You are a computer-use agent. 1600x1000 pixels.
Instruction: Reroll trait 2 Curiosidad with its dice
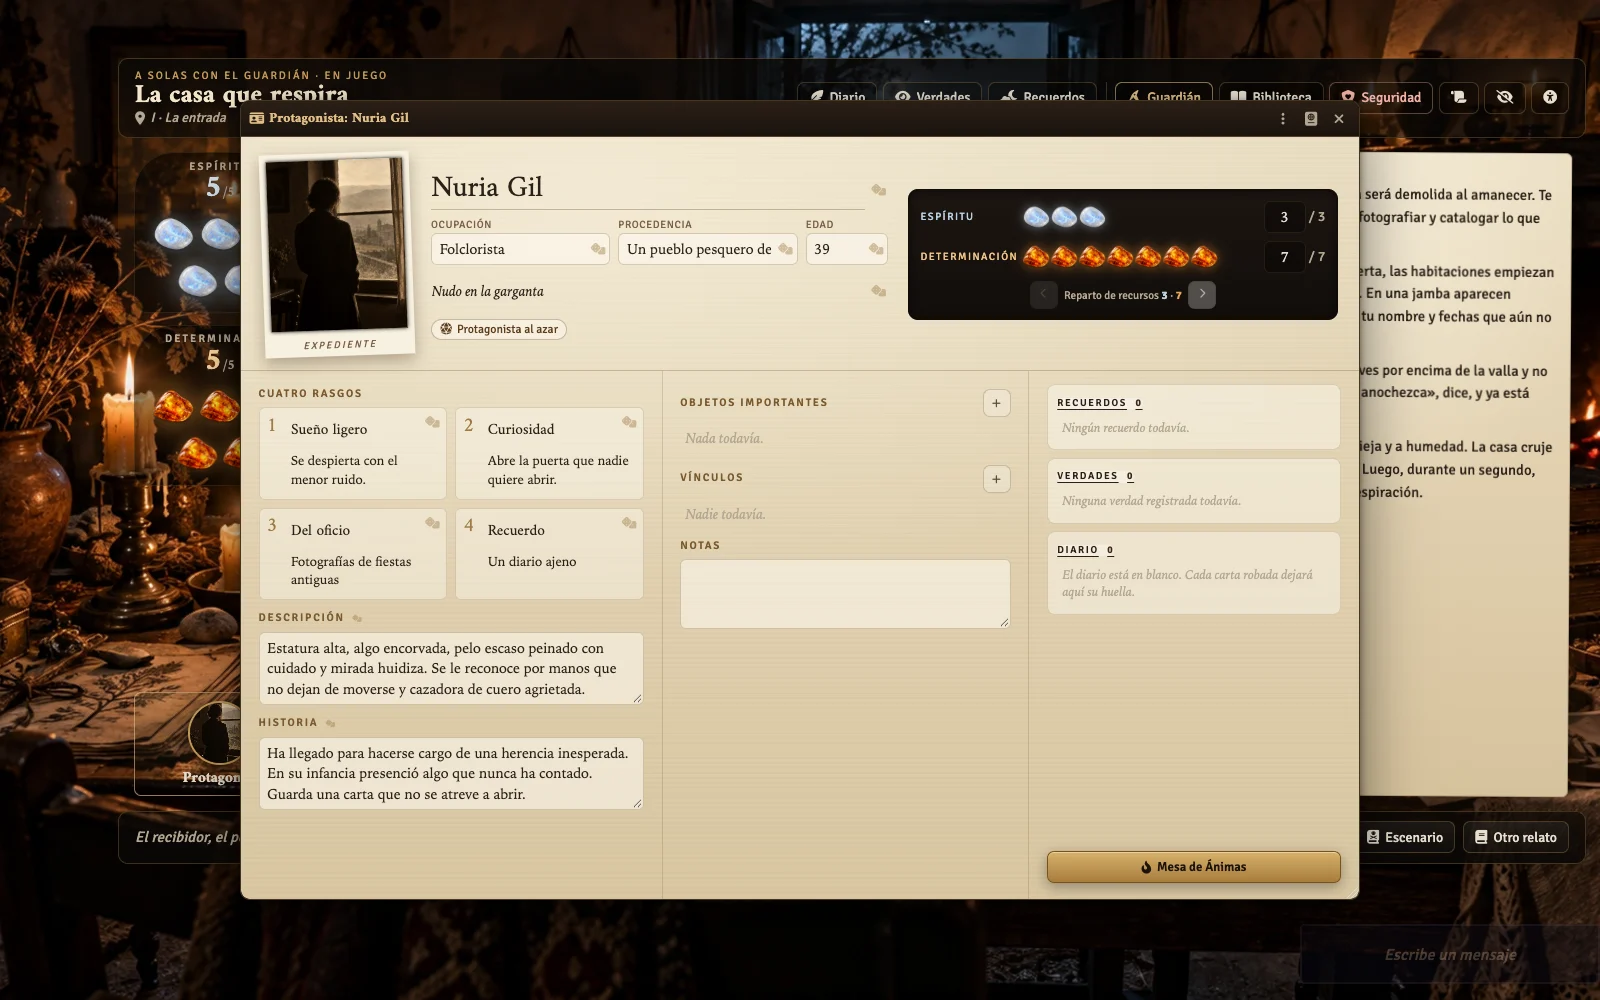[x=629, y=422]
